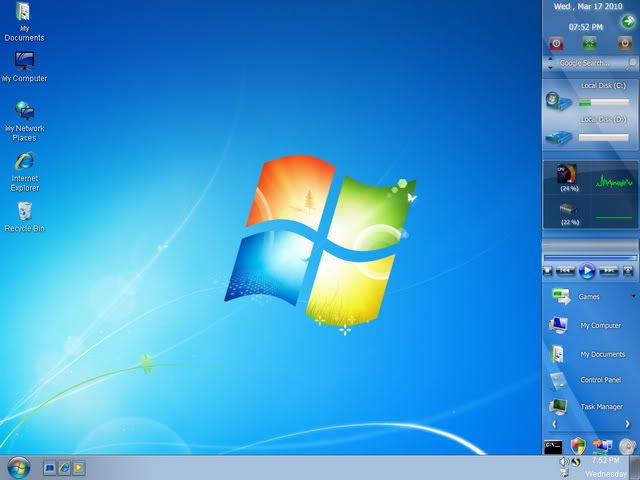
Task: Click the Games shortcut icon in the sidebar
Action: 561,297
